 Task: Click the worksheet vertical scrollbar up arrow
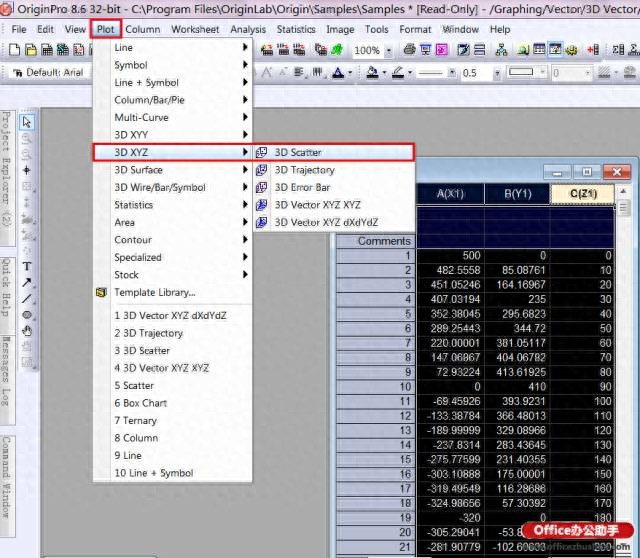(x=623, y=191)
